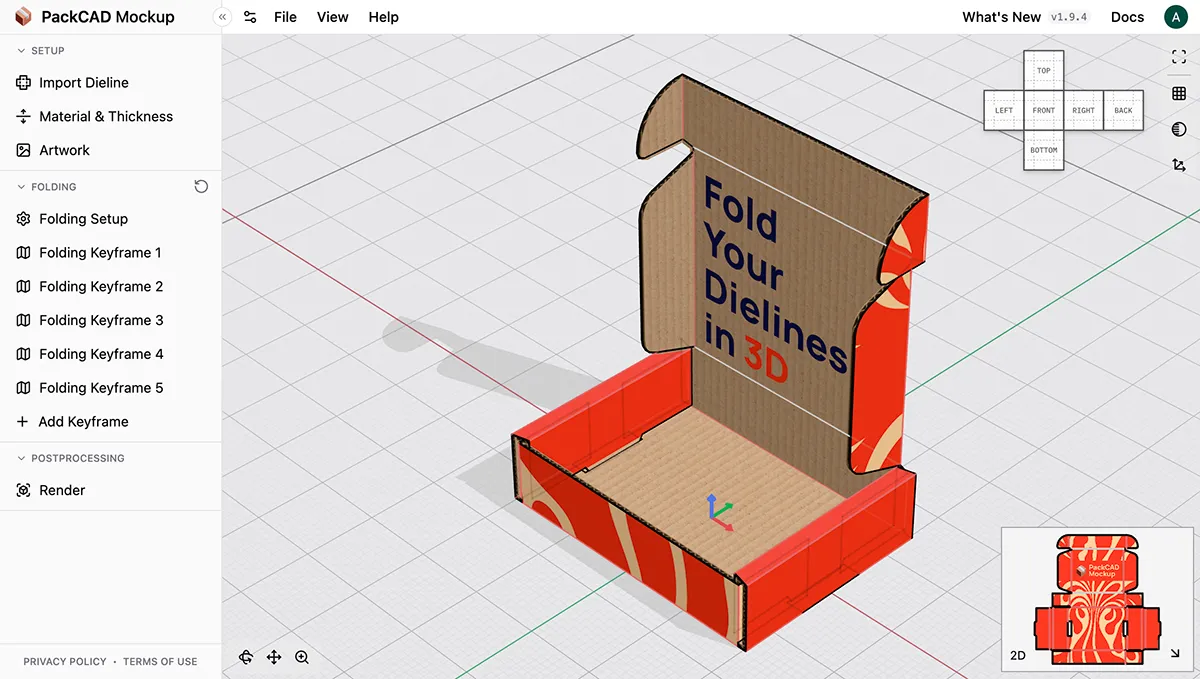The width and height of the screenshot is (1200, 679).
Task: Toggle fullscreen viewport icon
Action: point(1179,57)
